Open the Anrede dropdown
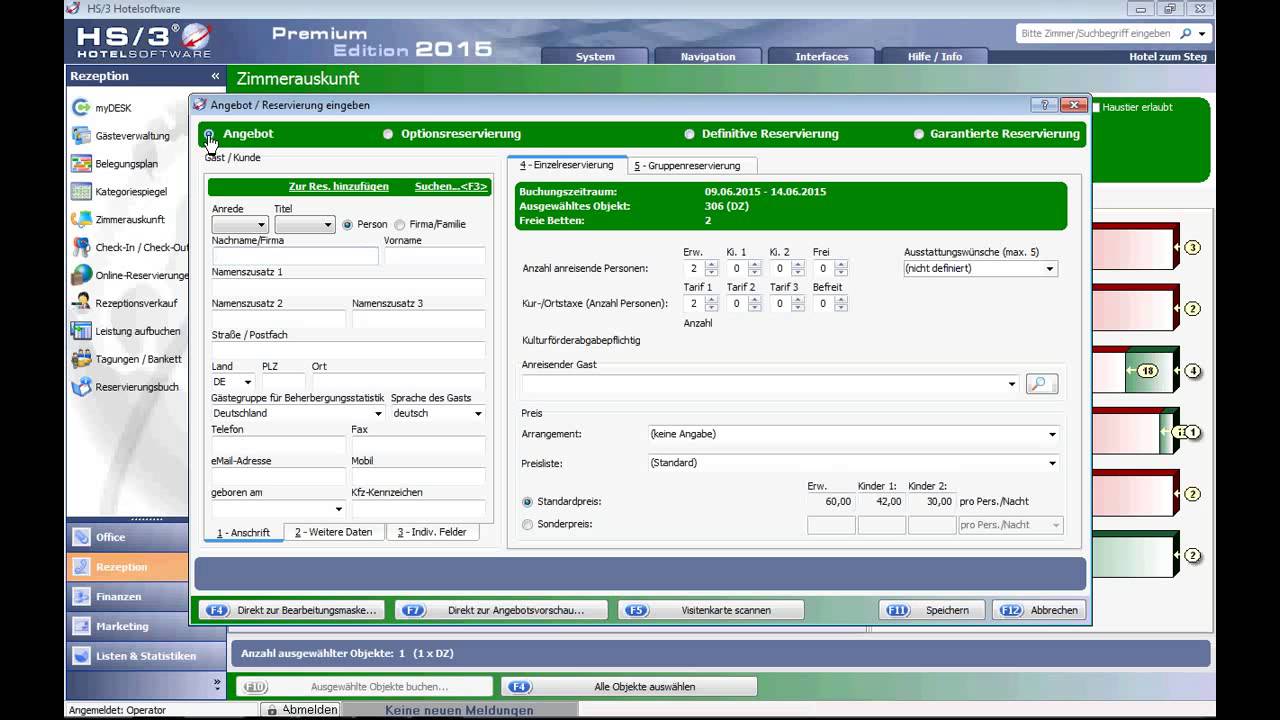The height and width of the screenshot is (720, 1280). pyautogui.click(x=240, y=225)
